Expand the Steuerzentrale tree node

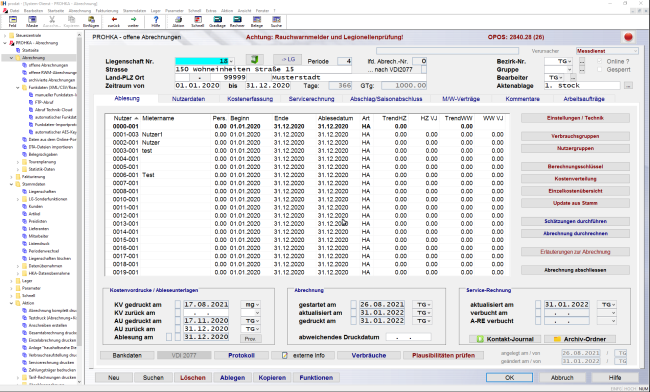5,35
